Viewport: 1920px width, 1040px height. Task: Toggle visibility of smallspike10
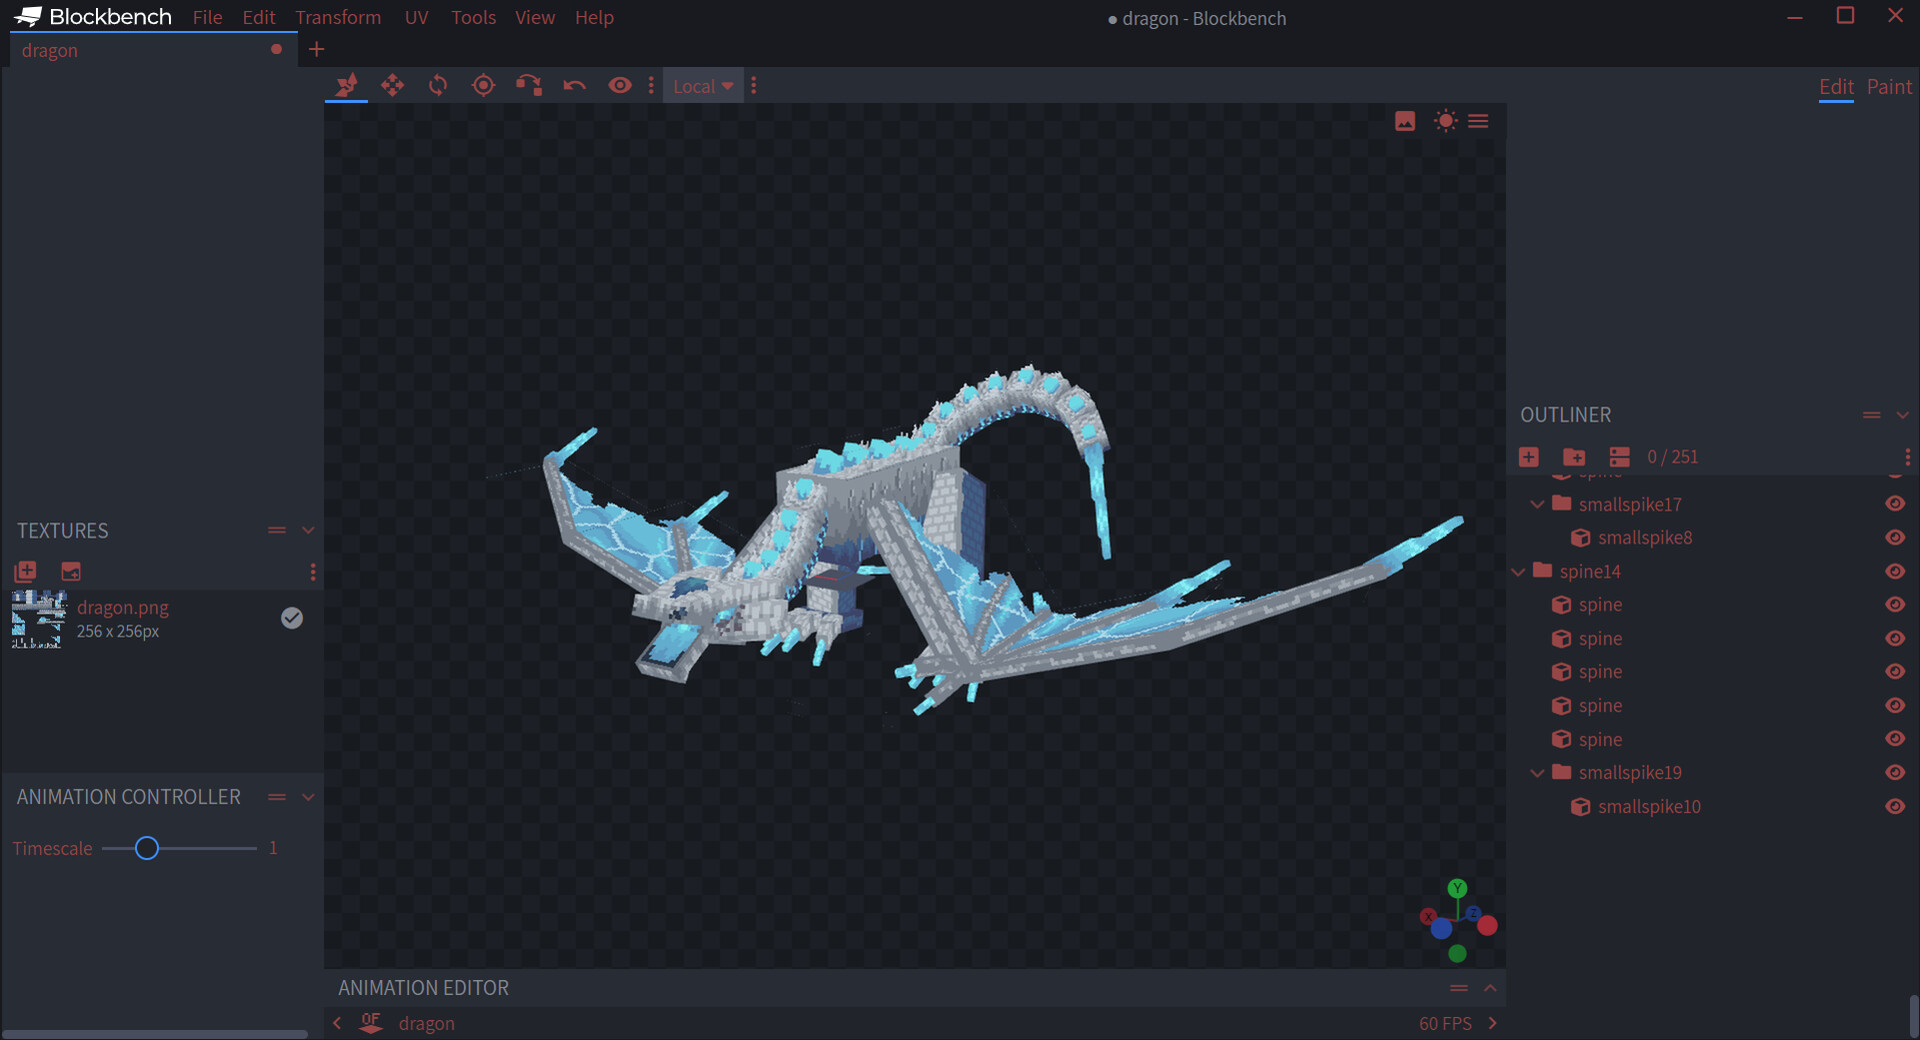click(1896, 806)
